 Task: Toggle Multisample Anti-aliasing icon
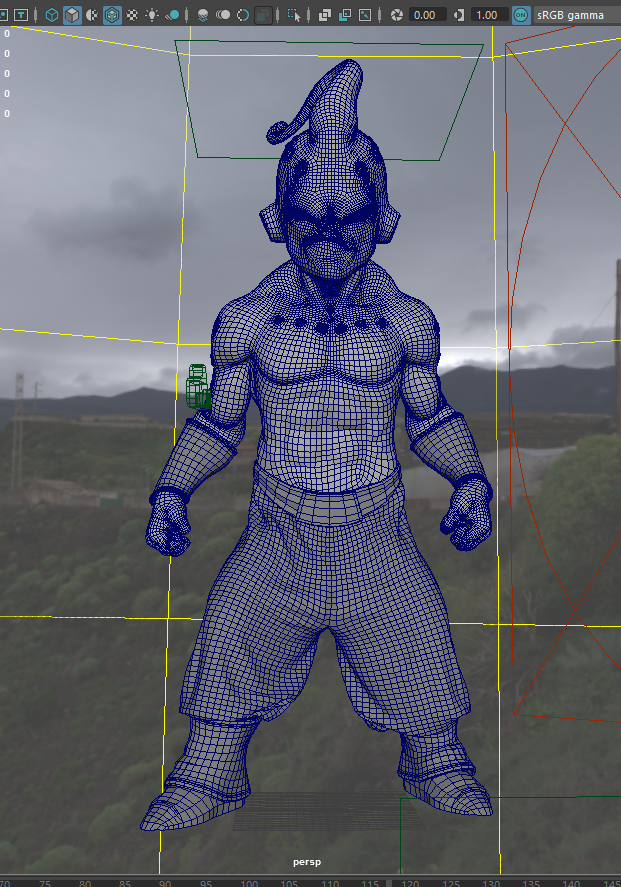click(243, 15)
